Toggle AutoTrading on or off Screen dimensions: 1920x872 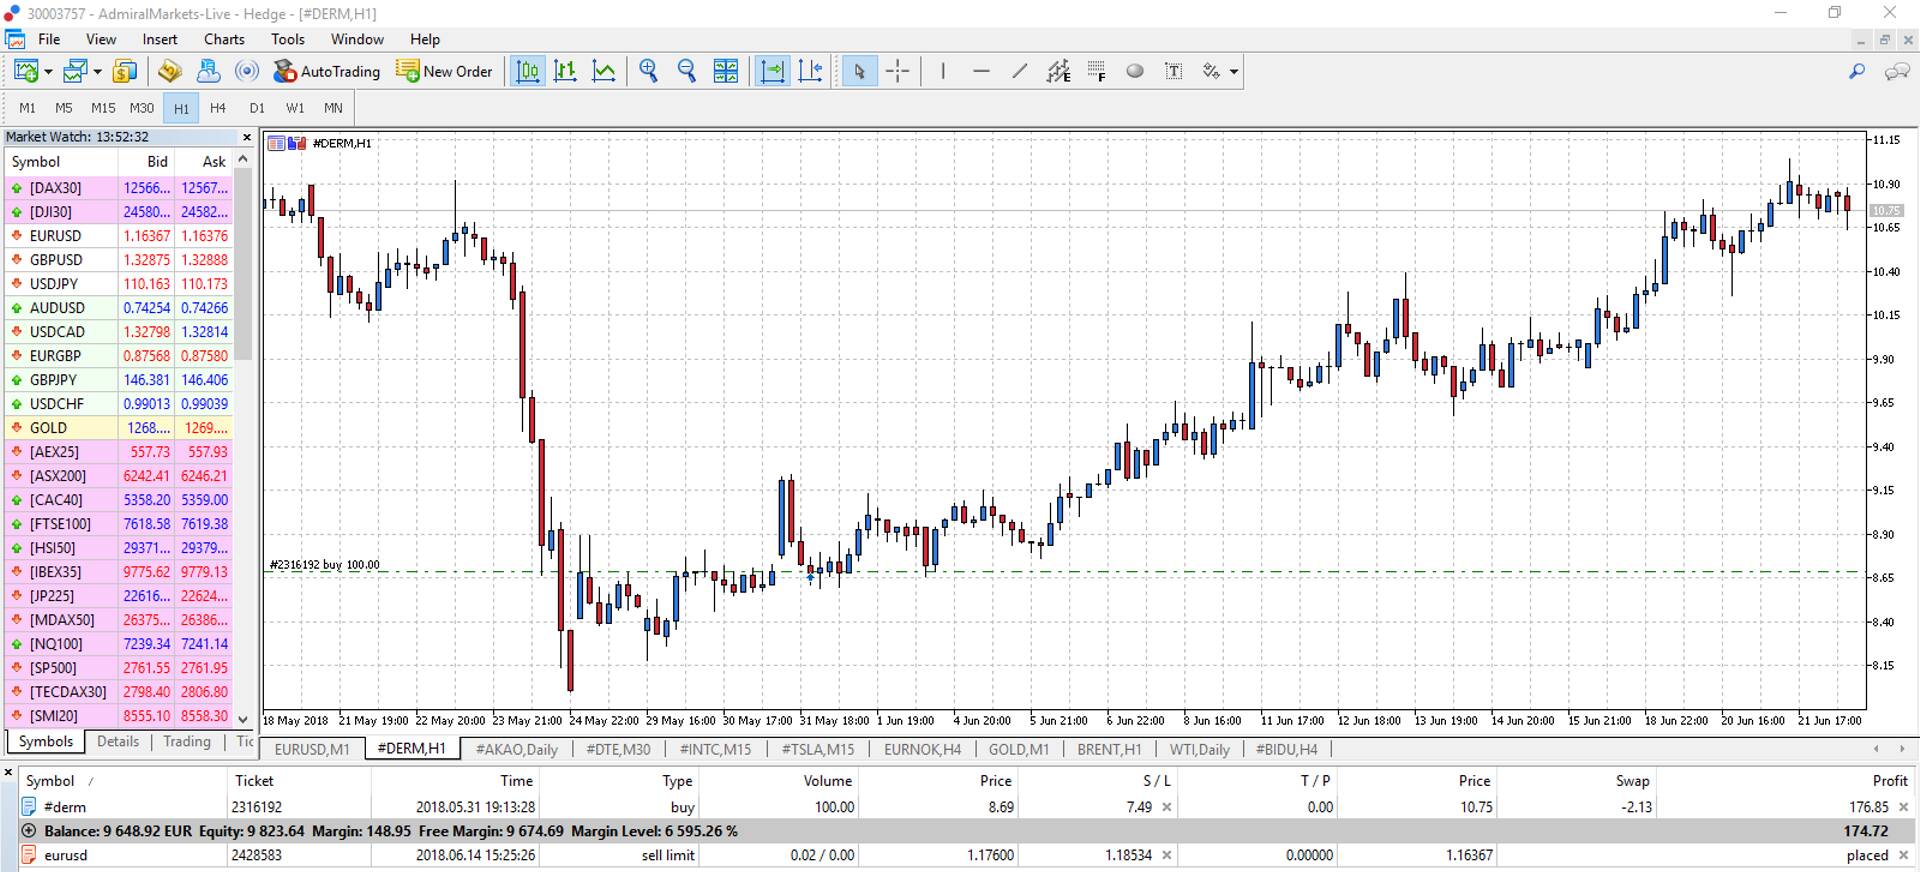[327, 71]
